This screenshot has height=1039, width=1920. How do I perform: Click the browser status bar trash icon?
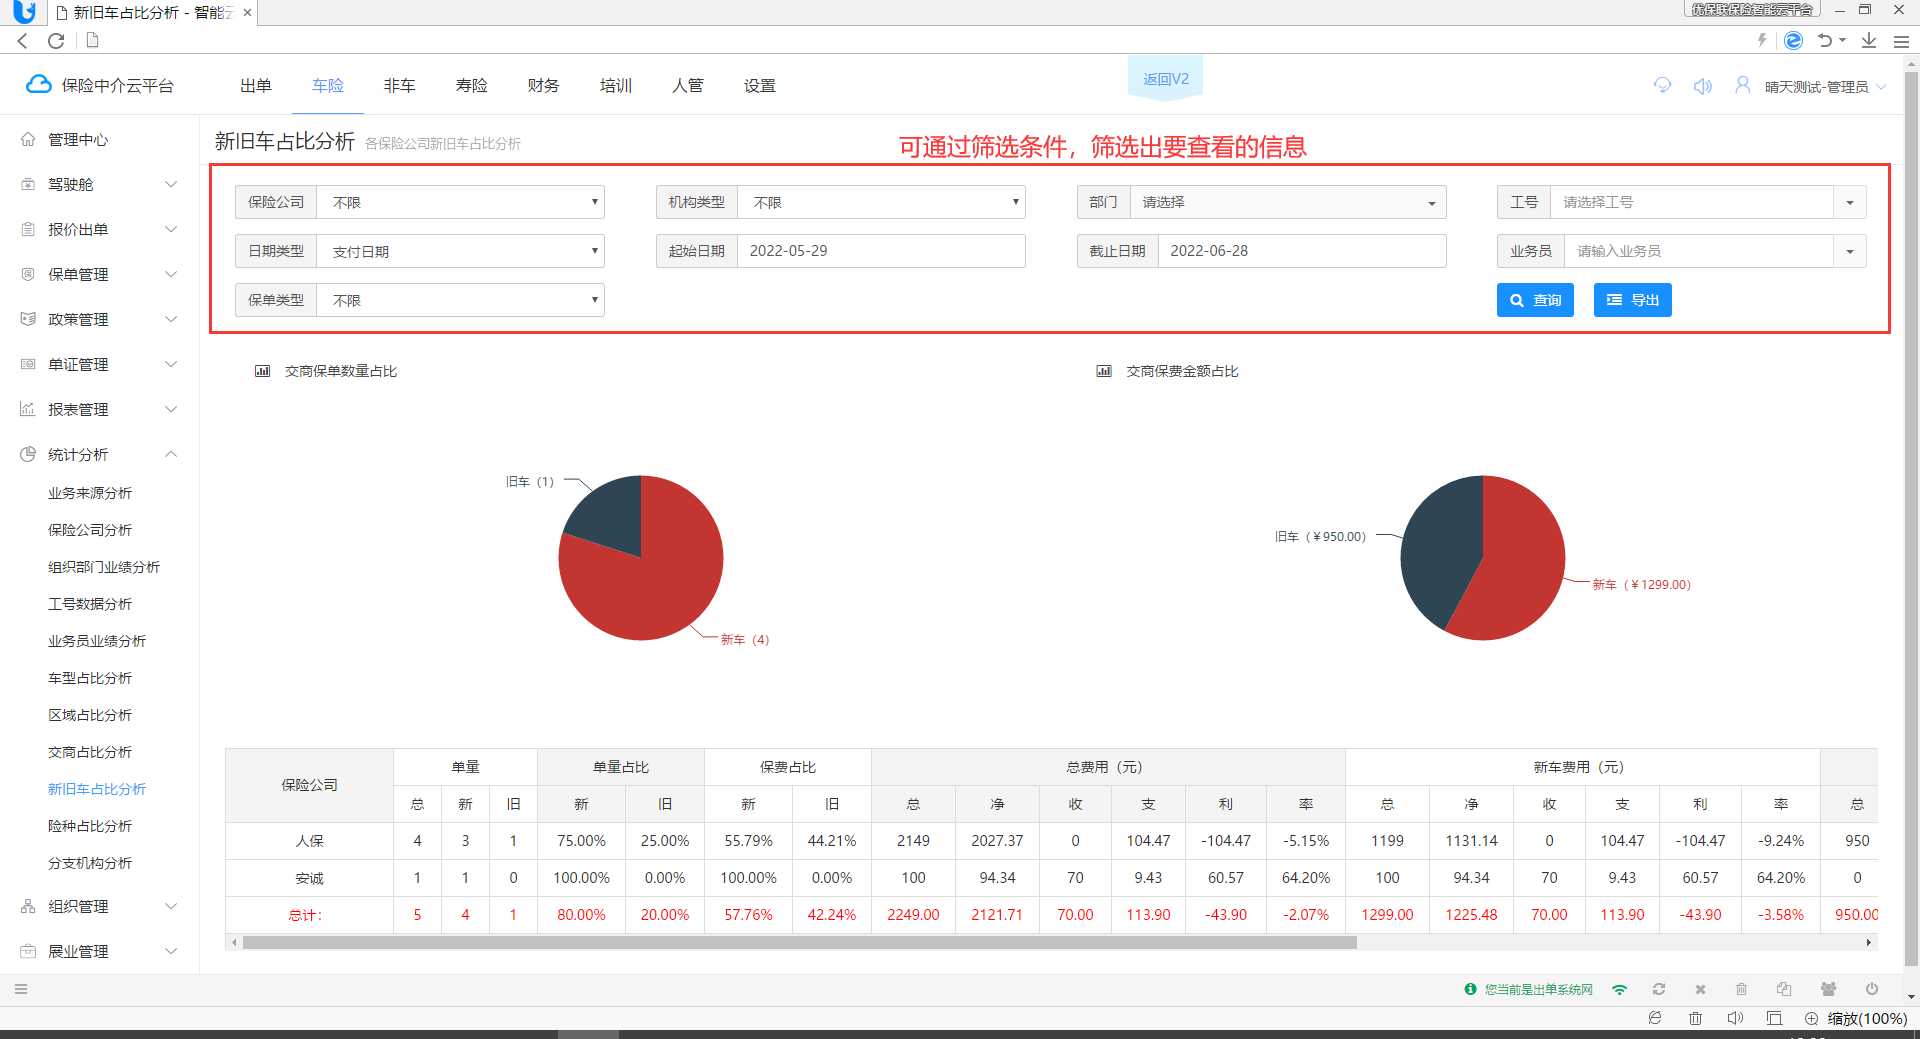click(x=1695, y=1018)
